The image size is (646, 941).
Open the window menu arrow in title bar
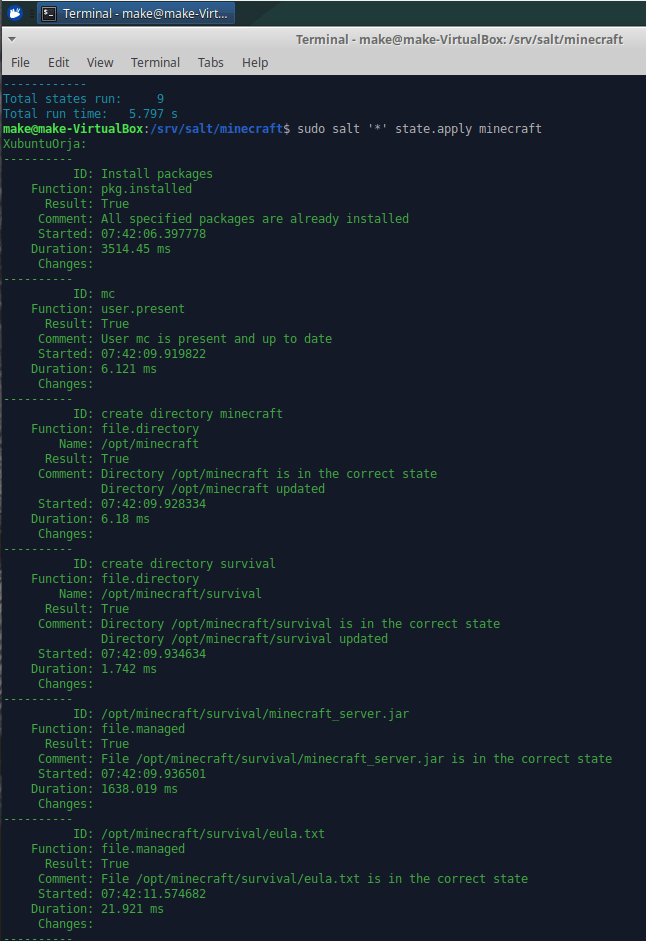point(11,39)
